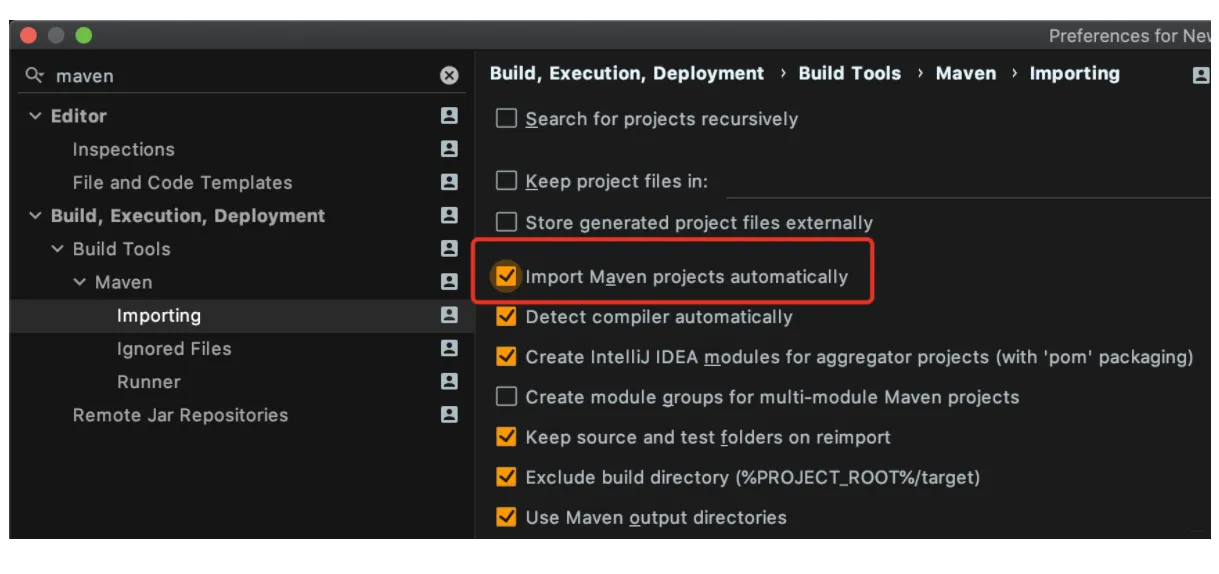Click the profile icon beside Runner
The width and height of the screenshot is (1219, 574).
[x=449, y=381]
